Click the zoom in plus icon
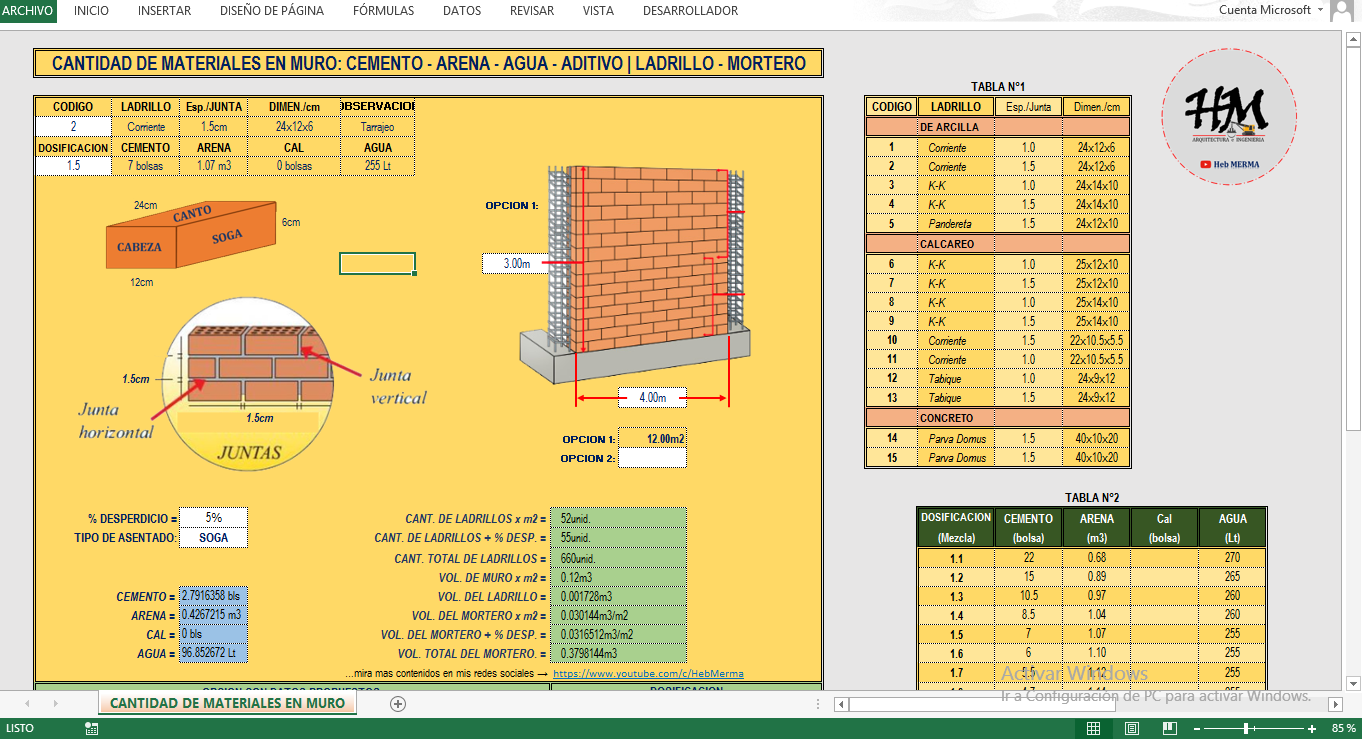Image resolution: width=1362 pixels, height=739 pixels. pyautogui.click(x=1312, y=728)
